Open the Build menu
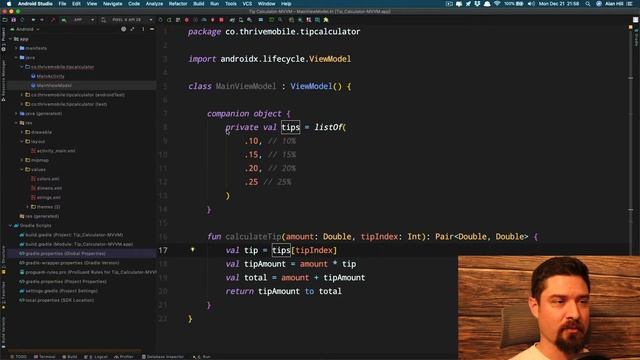640x360 pixels. pyautogui.click(x=199, y=4)
